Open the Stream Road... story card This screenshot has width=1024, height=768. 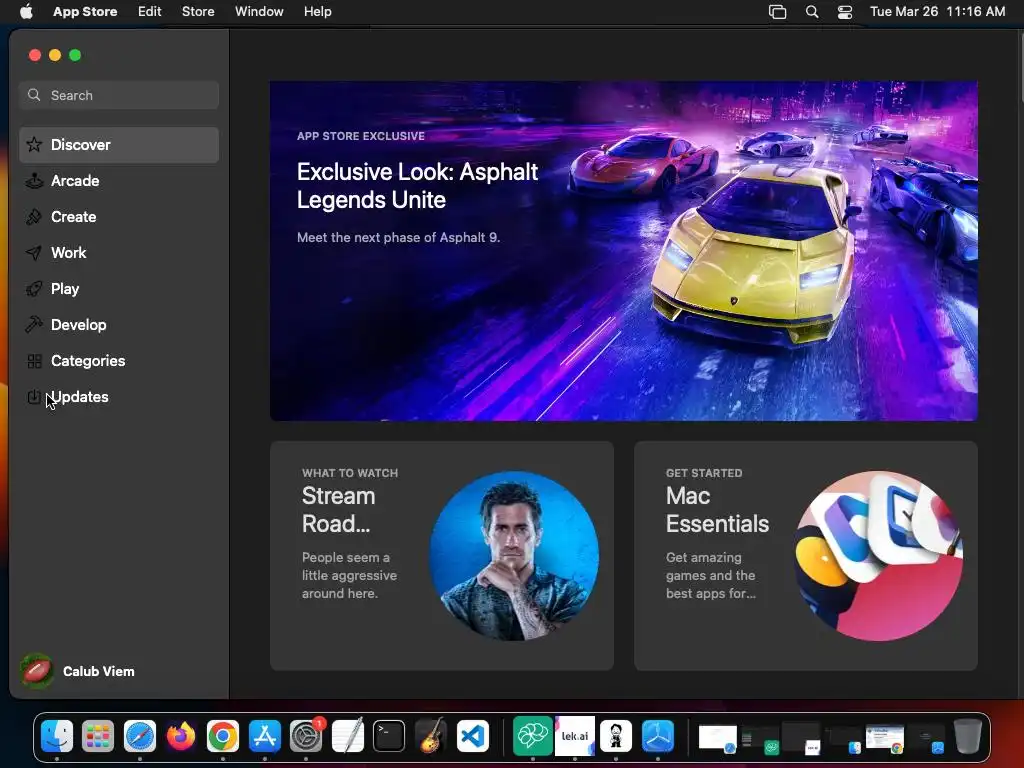click(441, 556)
